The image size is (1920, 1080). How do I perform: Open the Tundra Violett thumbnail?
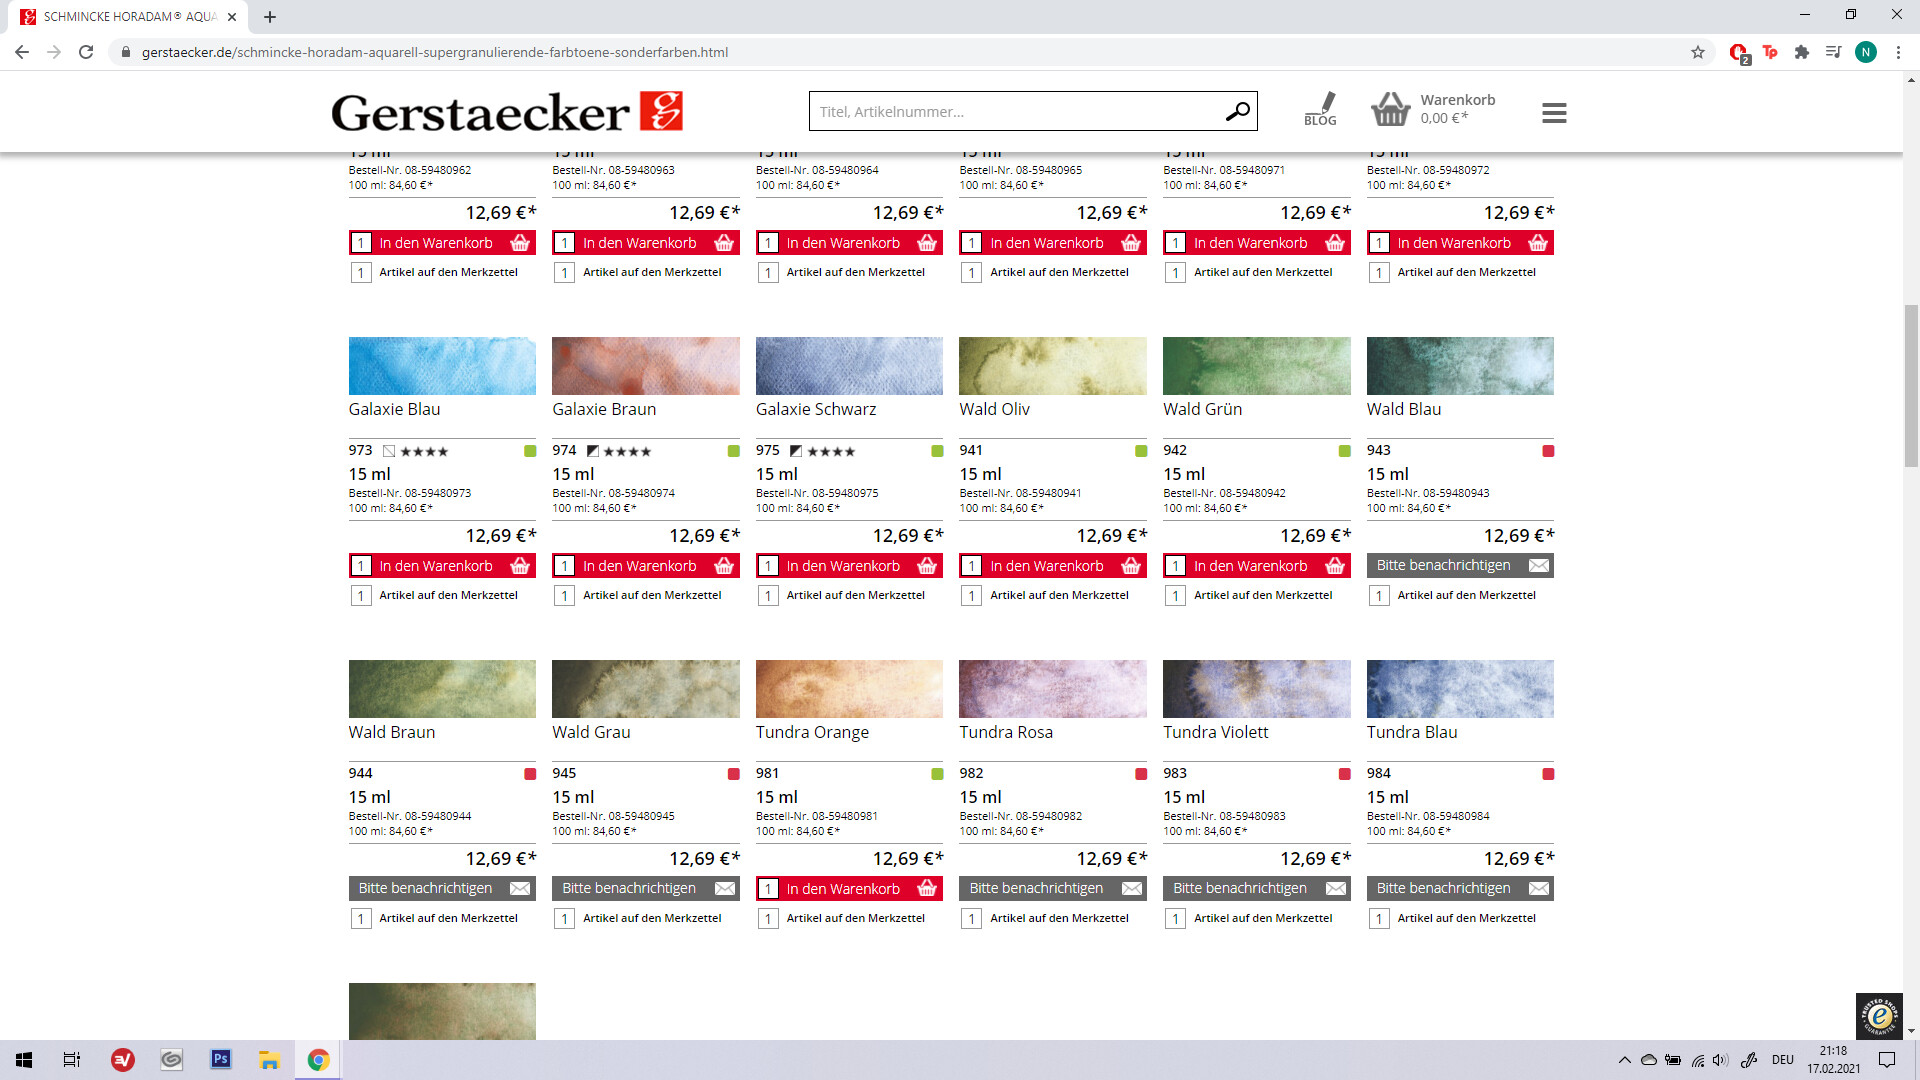click(1256, 689)
